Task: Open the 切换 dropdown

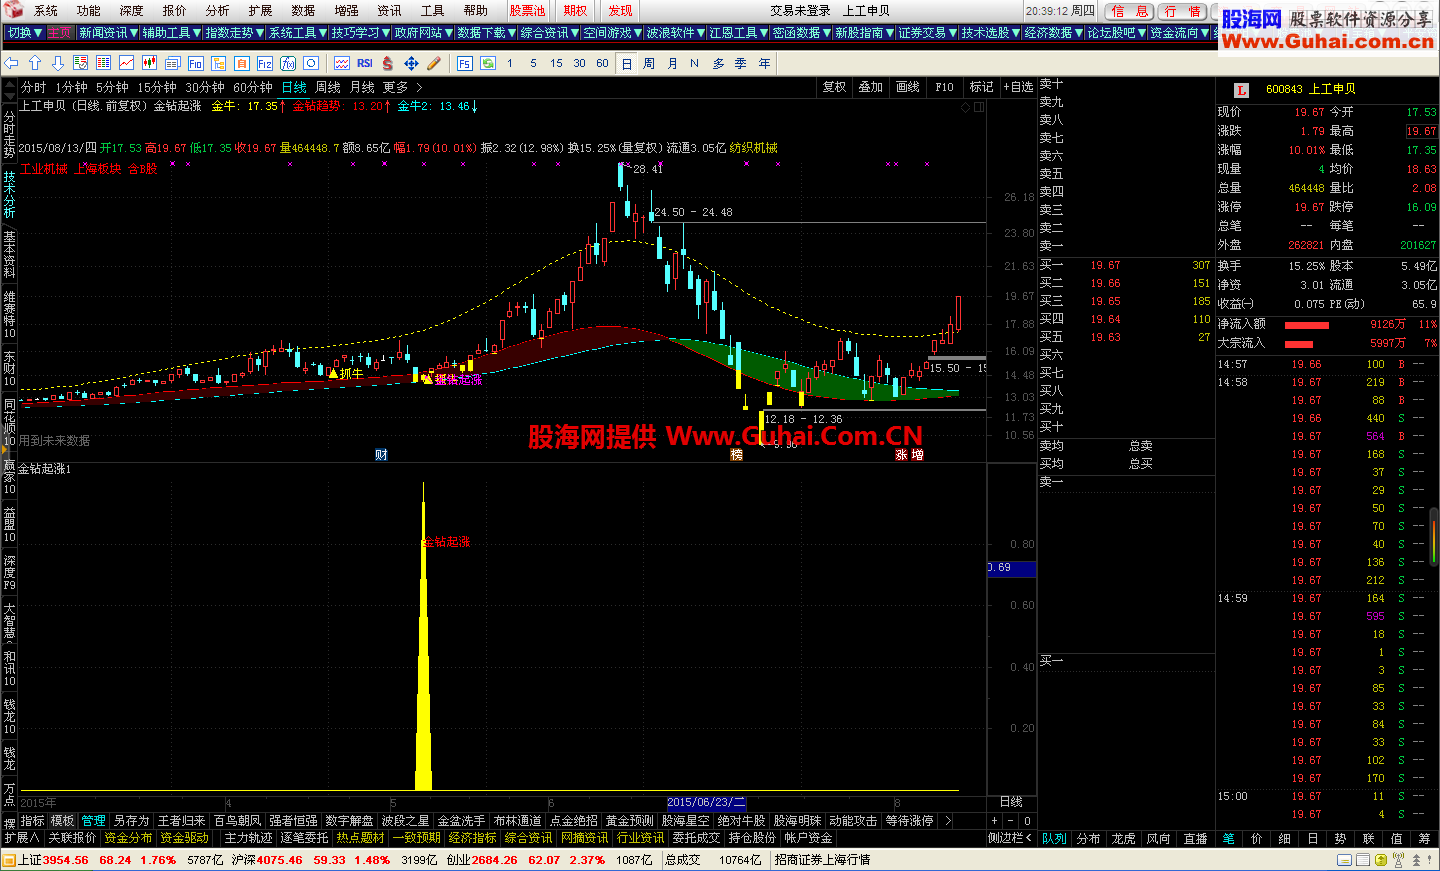Action: tap(25, 33)
